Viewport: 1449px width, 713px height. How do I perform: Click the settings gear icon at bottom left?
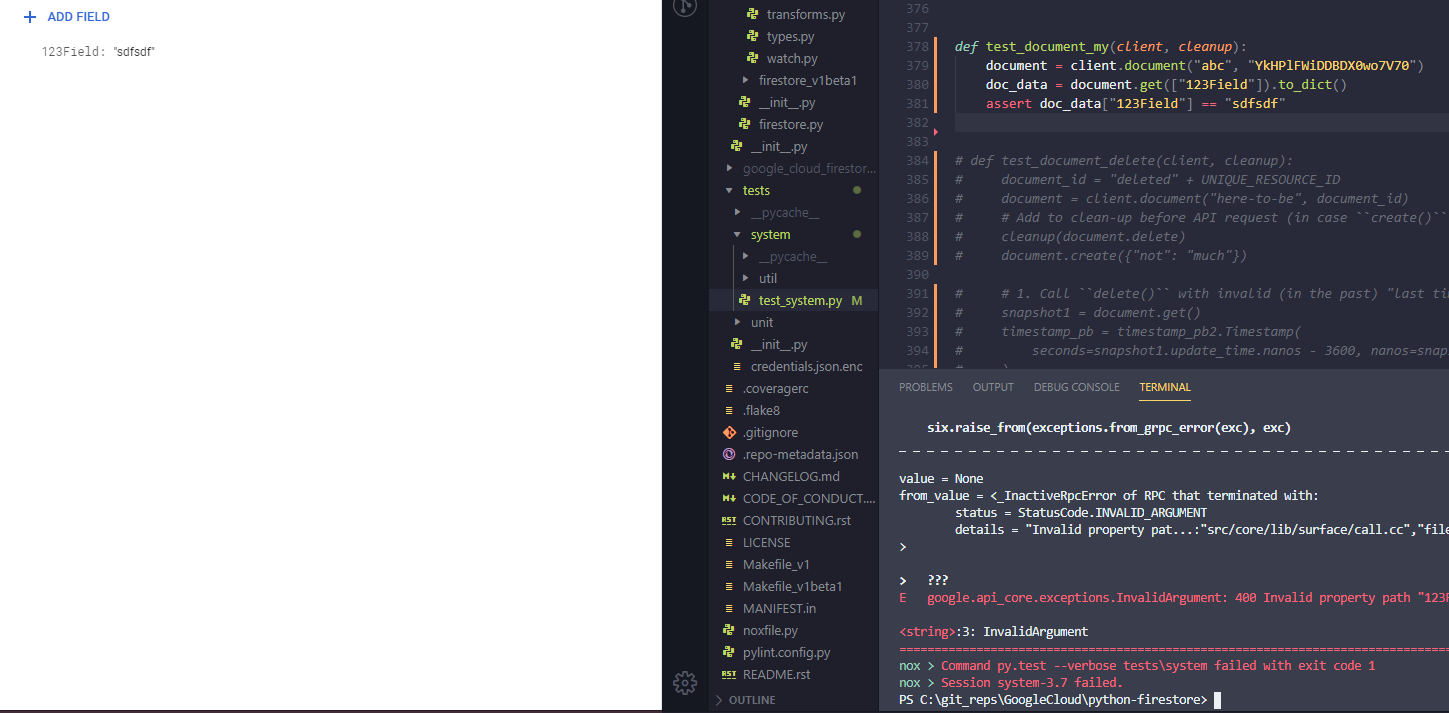pos(684,682)
